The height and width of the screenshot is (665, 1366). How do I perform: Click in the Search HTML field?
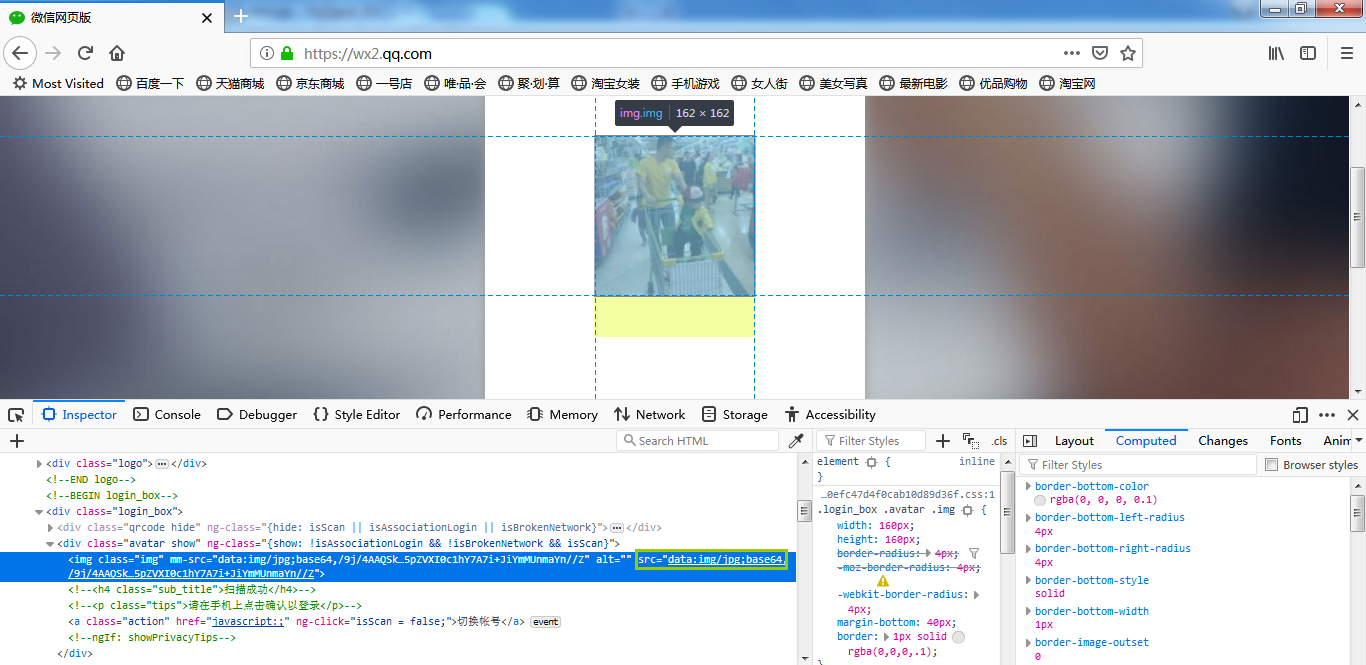pos(697,441)
